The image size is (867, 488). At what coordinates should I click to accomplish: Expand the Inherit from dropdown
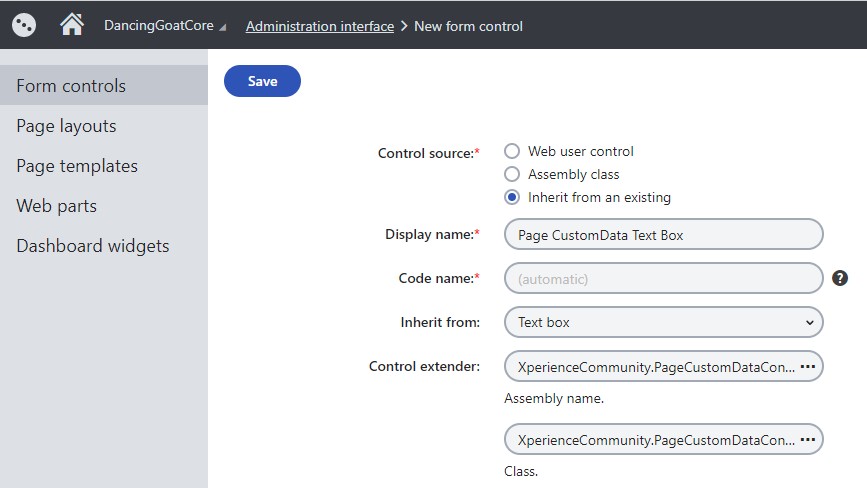point(664,322)
